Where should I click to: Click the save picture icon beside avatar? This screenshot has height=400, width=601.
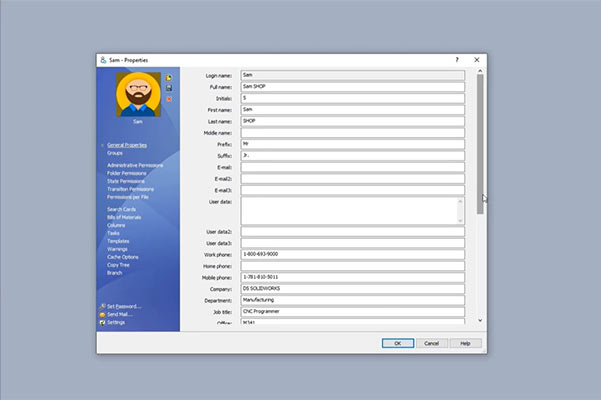coord(169,88)
